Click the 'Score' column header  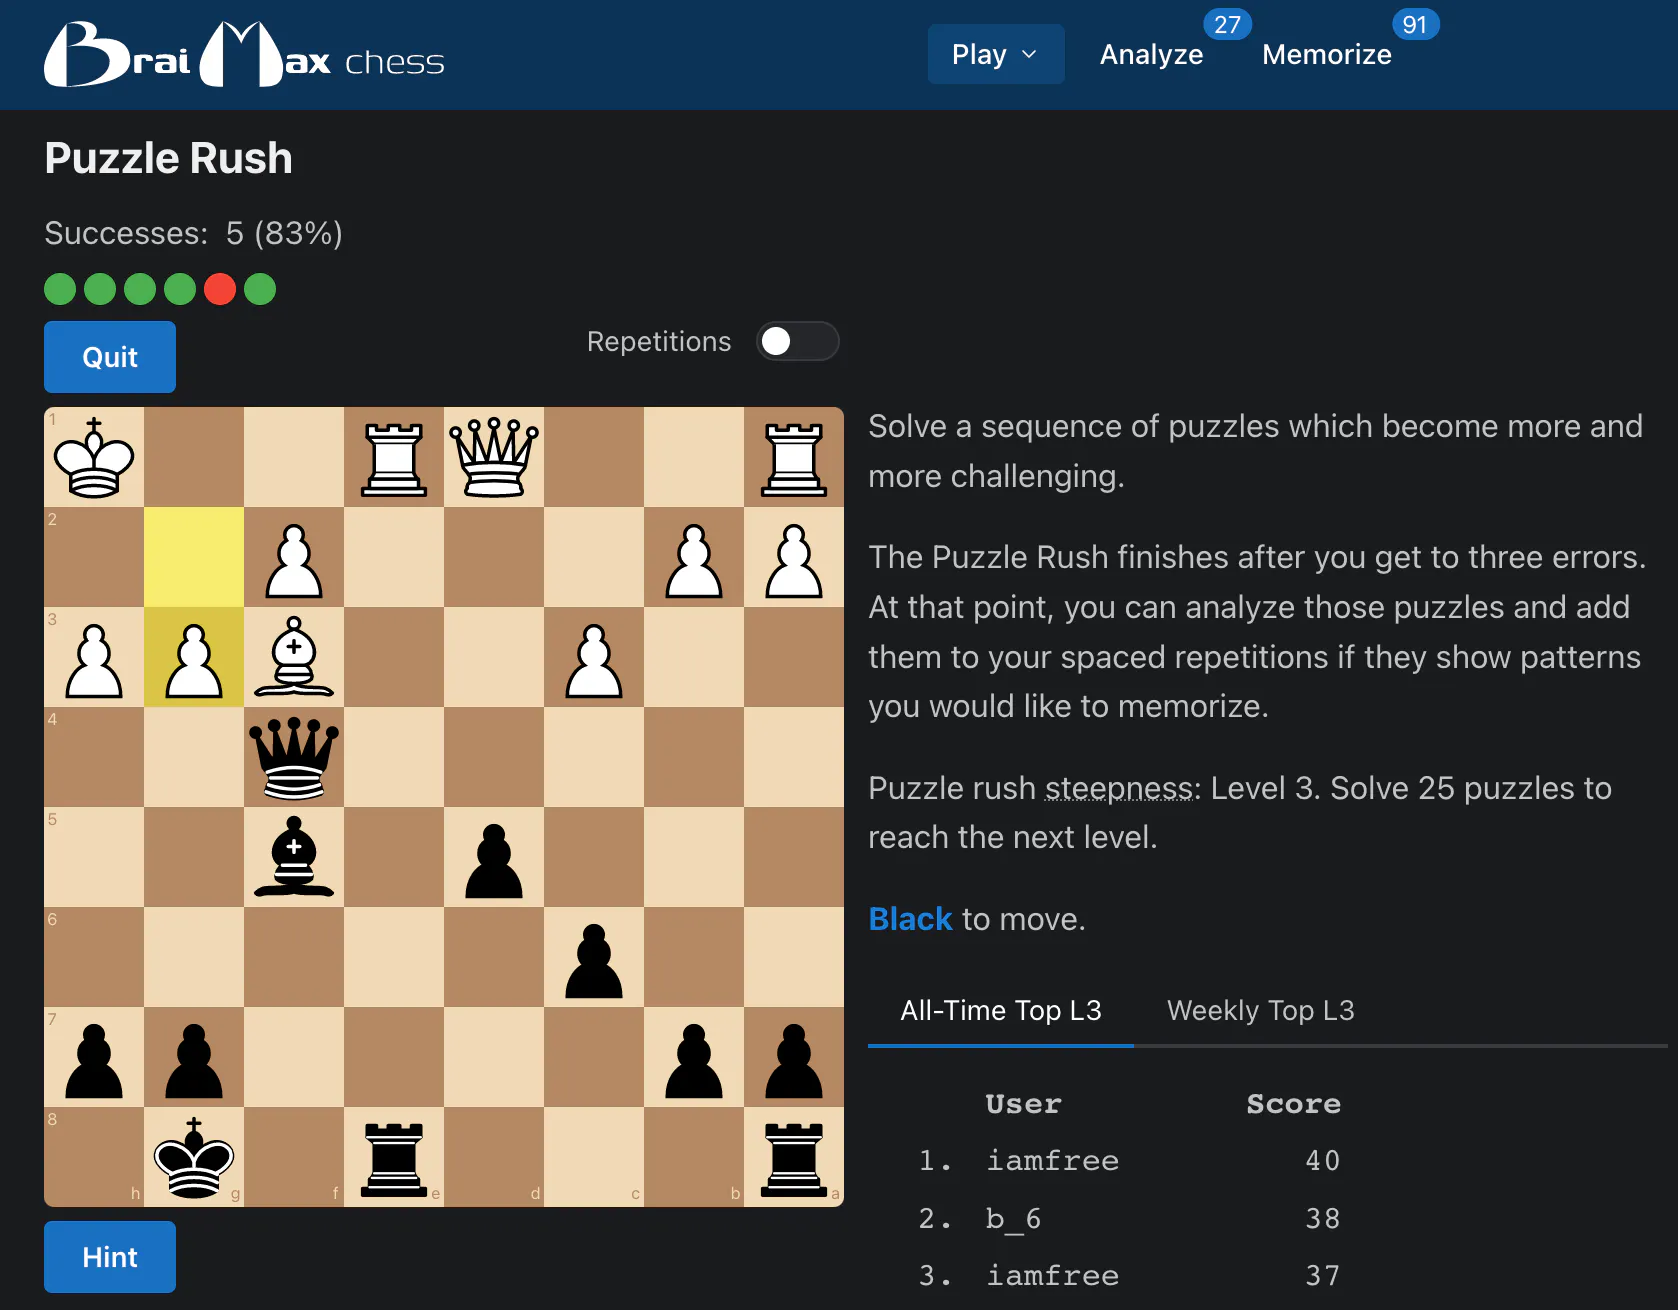point(1293,1103)
